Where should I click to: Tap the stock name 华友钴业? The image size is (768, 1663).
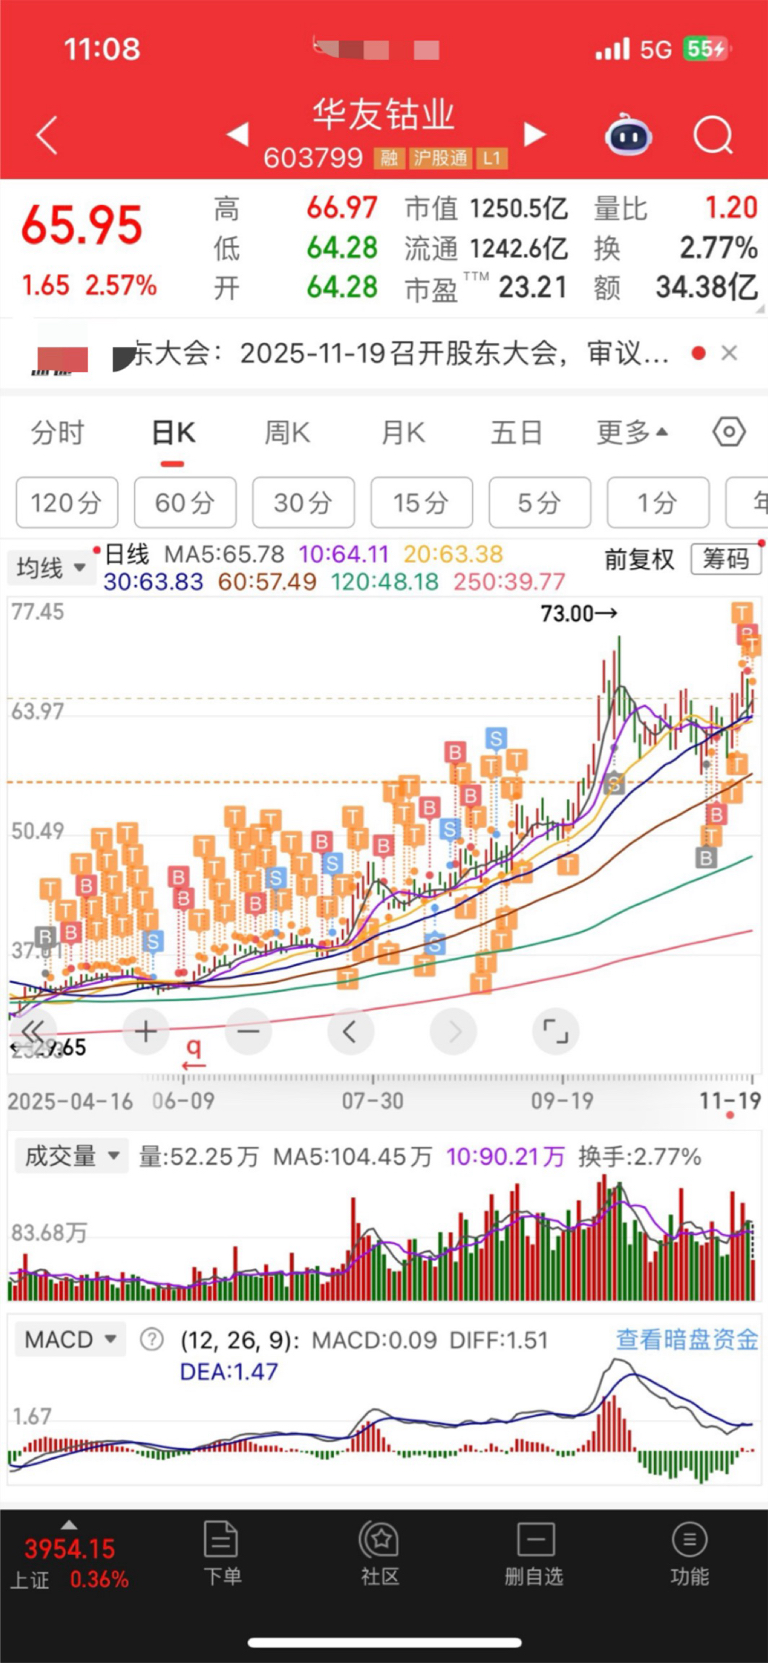point(384,114)
